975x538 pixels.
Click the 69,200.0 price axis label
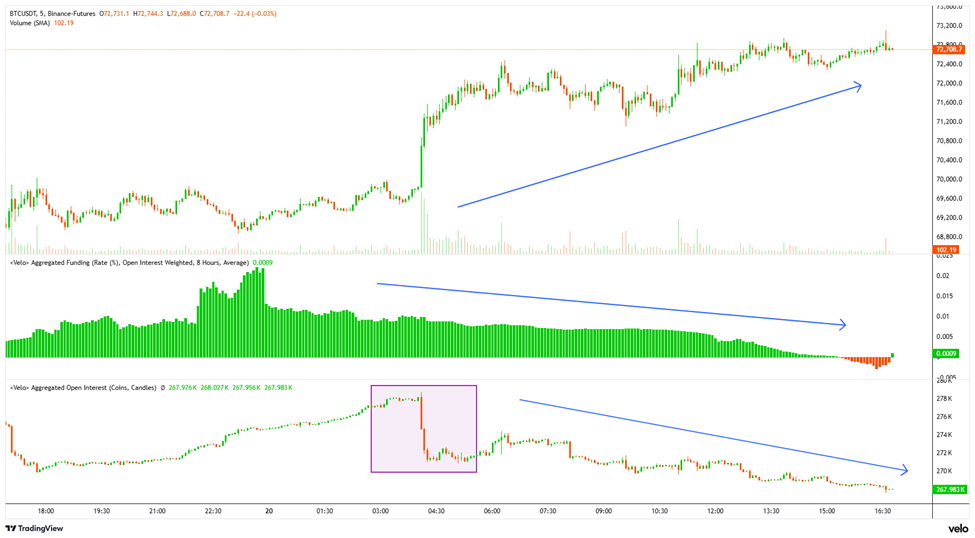949,218
